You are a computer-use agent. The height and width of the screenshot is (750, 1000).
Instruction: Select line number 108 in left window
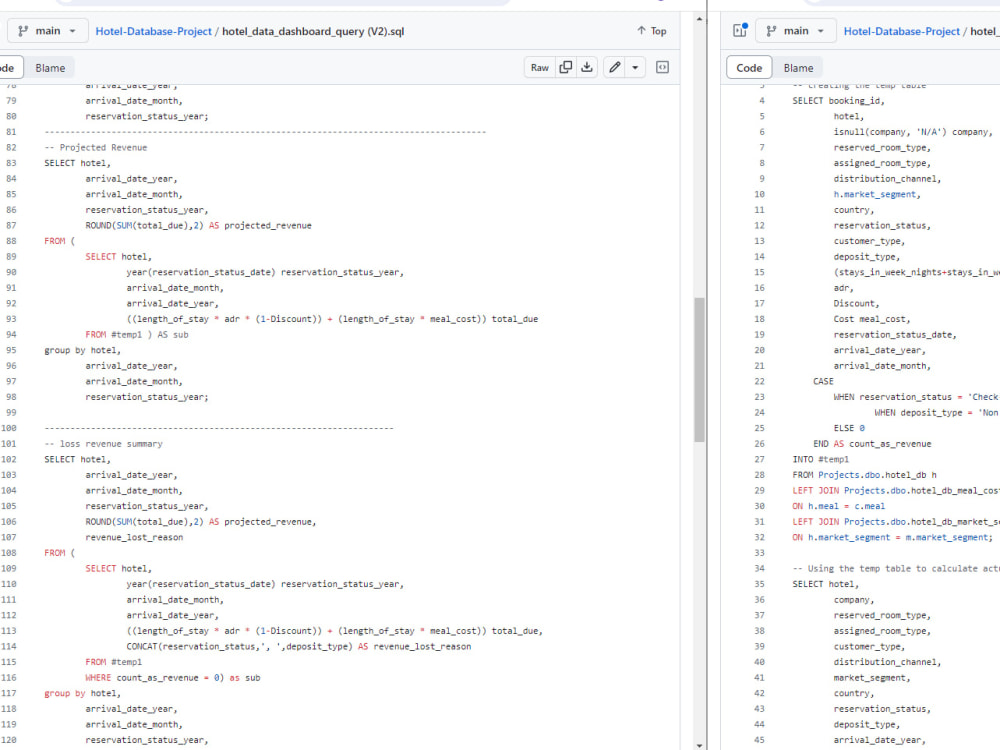click(x=9, y=553)
